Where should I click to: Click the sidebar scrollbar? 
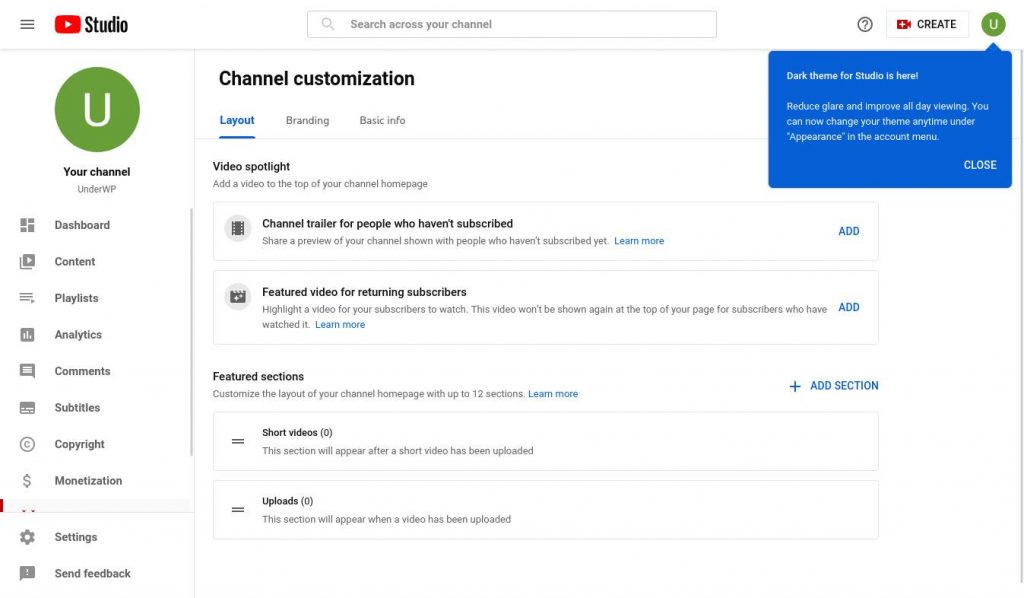tap(191, 332)
